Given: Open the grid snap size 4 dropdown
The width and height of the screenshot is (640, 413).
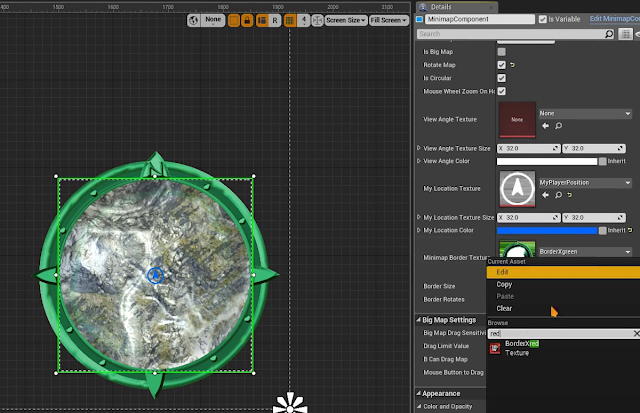Looking at the screenshot, I should tap(304, 20).
